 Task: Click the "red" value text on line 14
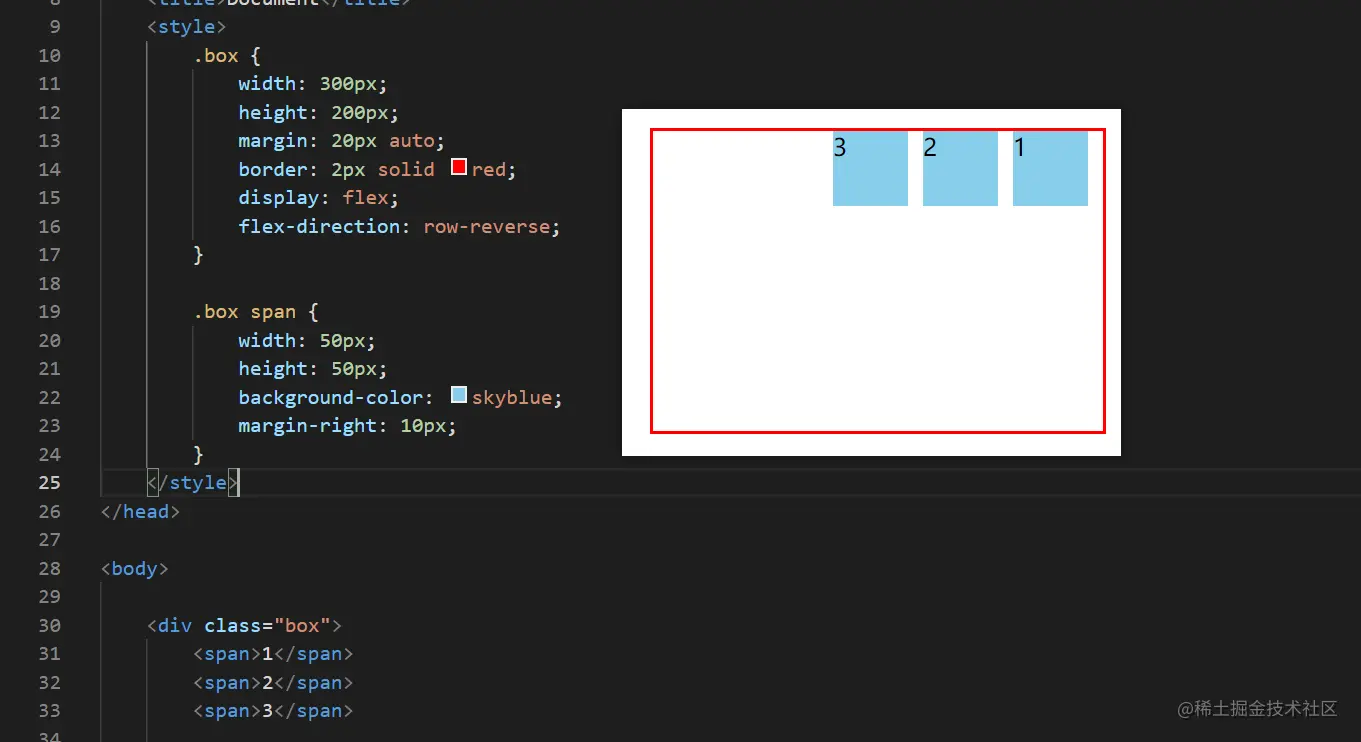pyautogui.click(x=489, y=169)
